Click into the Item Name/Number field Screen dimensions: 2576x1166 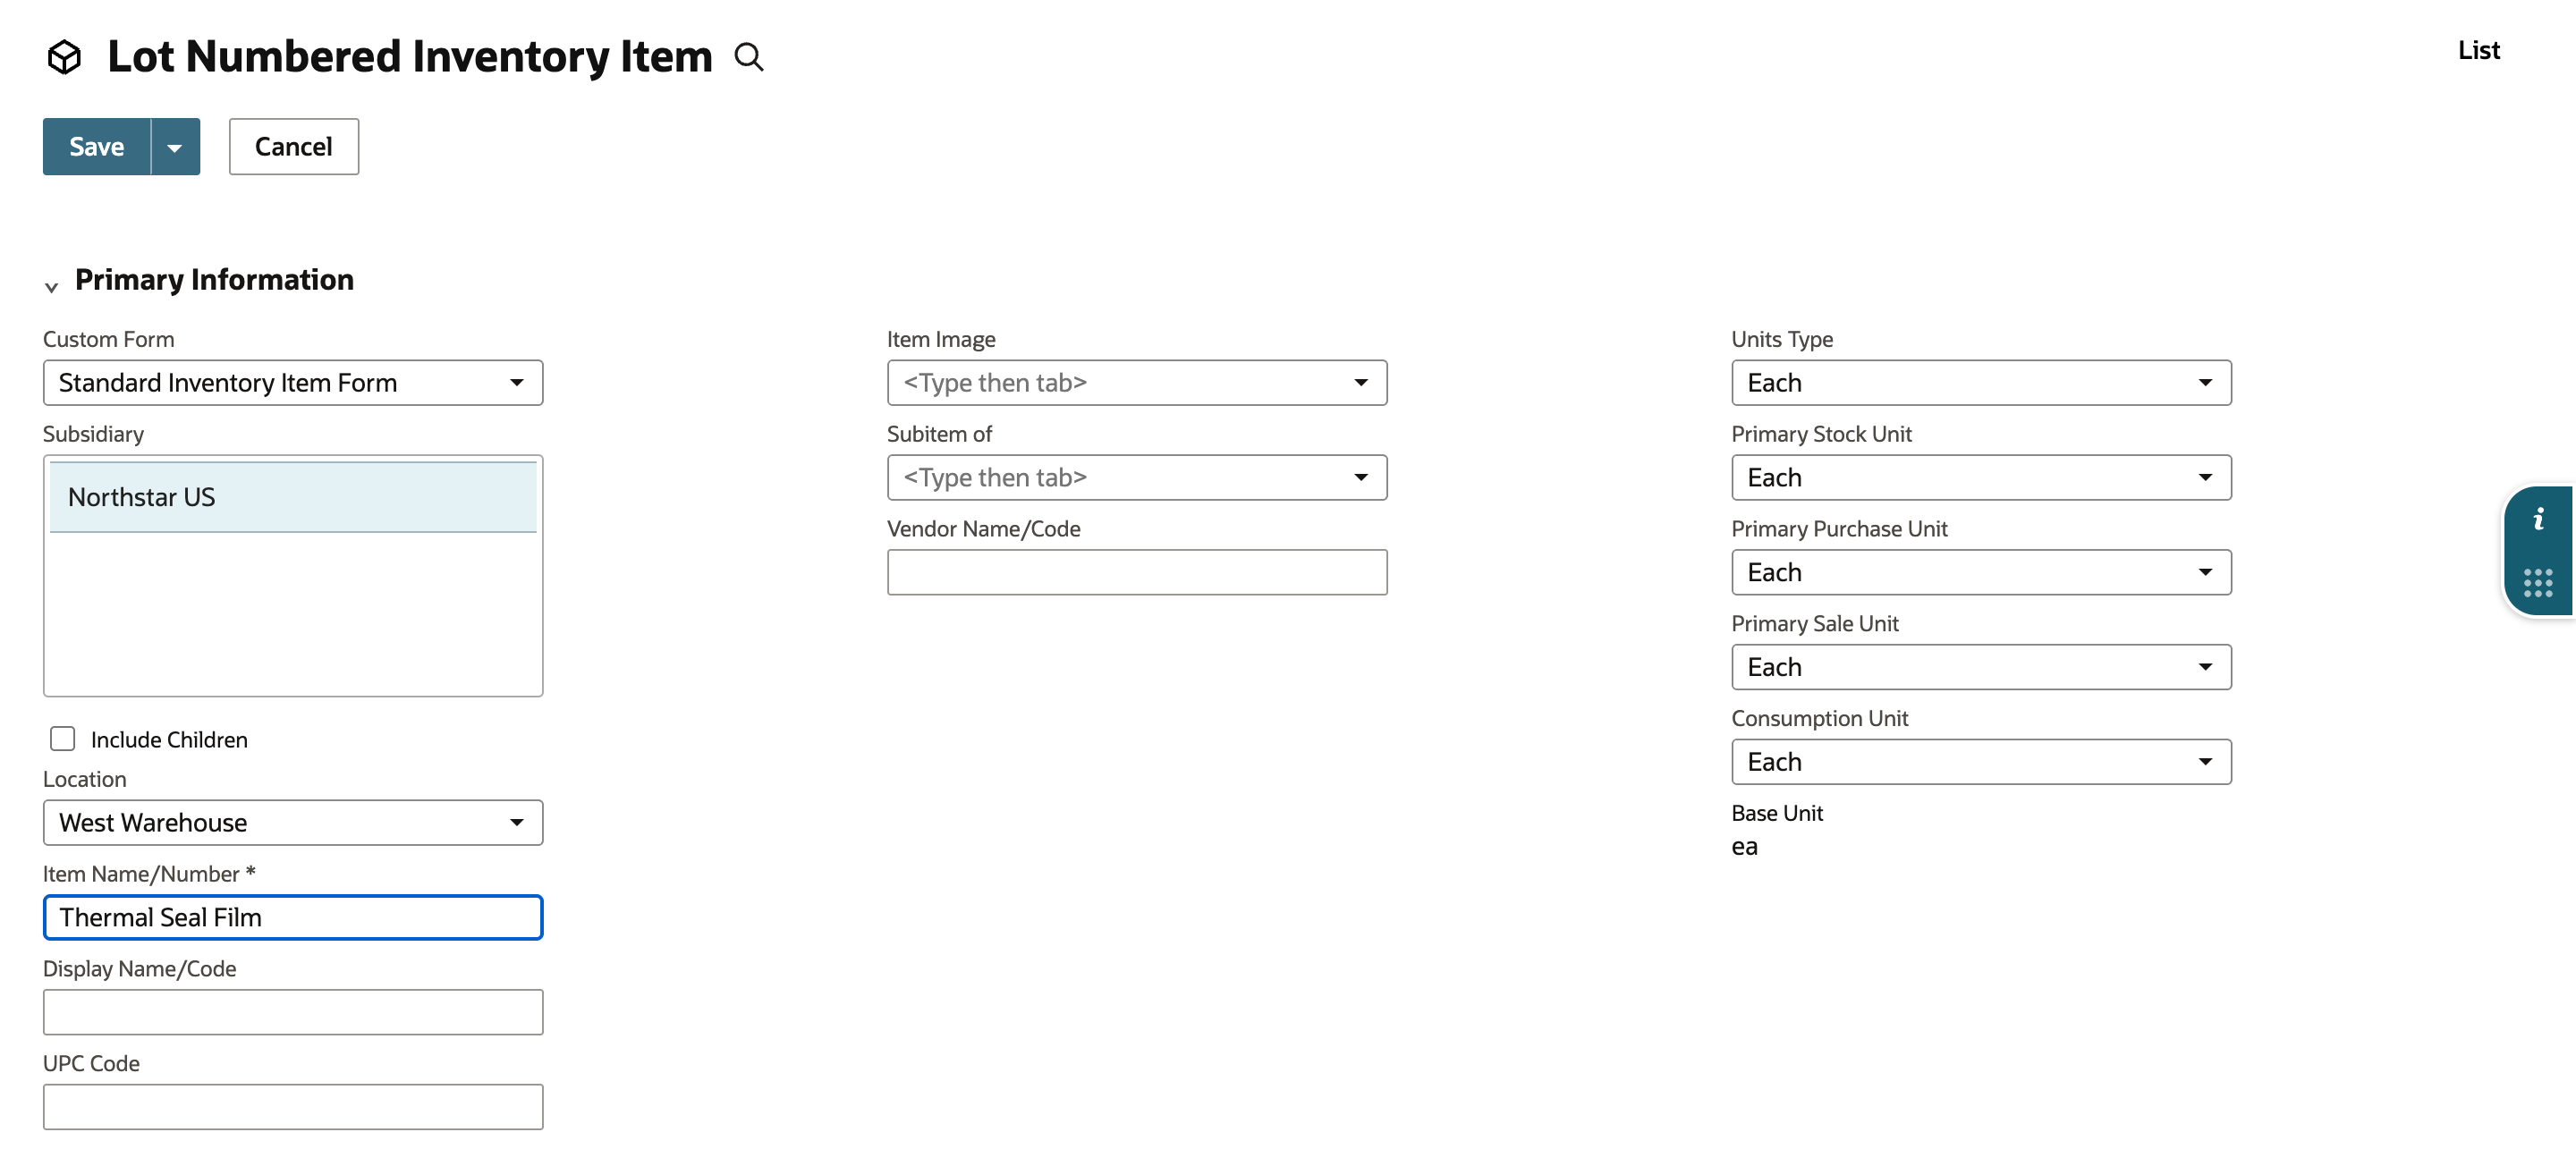click(x=293, y=917)
